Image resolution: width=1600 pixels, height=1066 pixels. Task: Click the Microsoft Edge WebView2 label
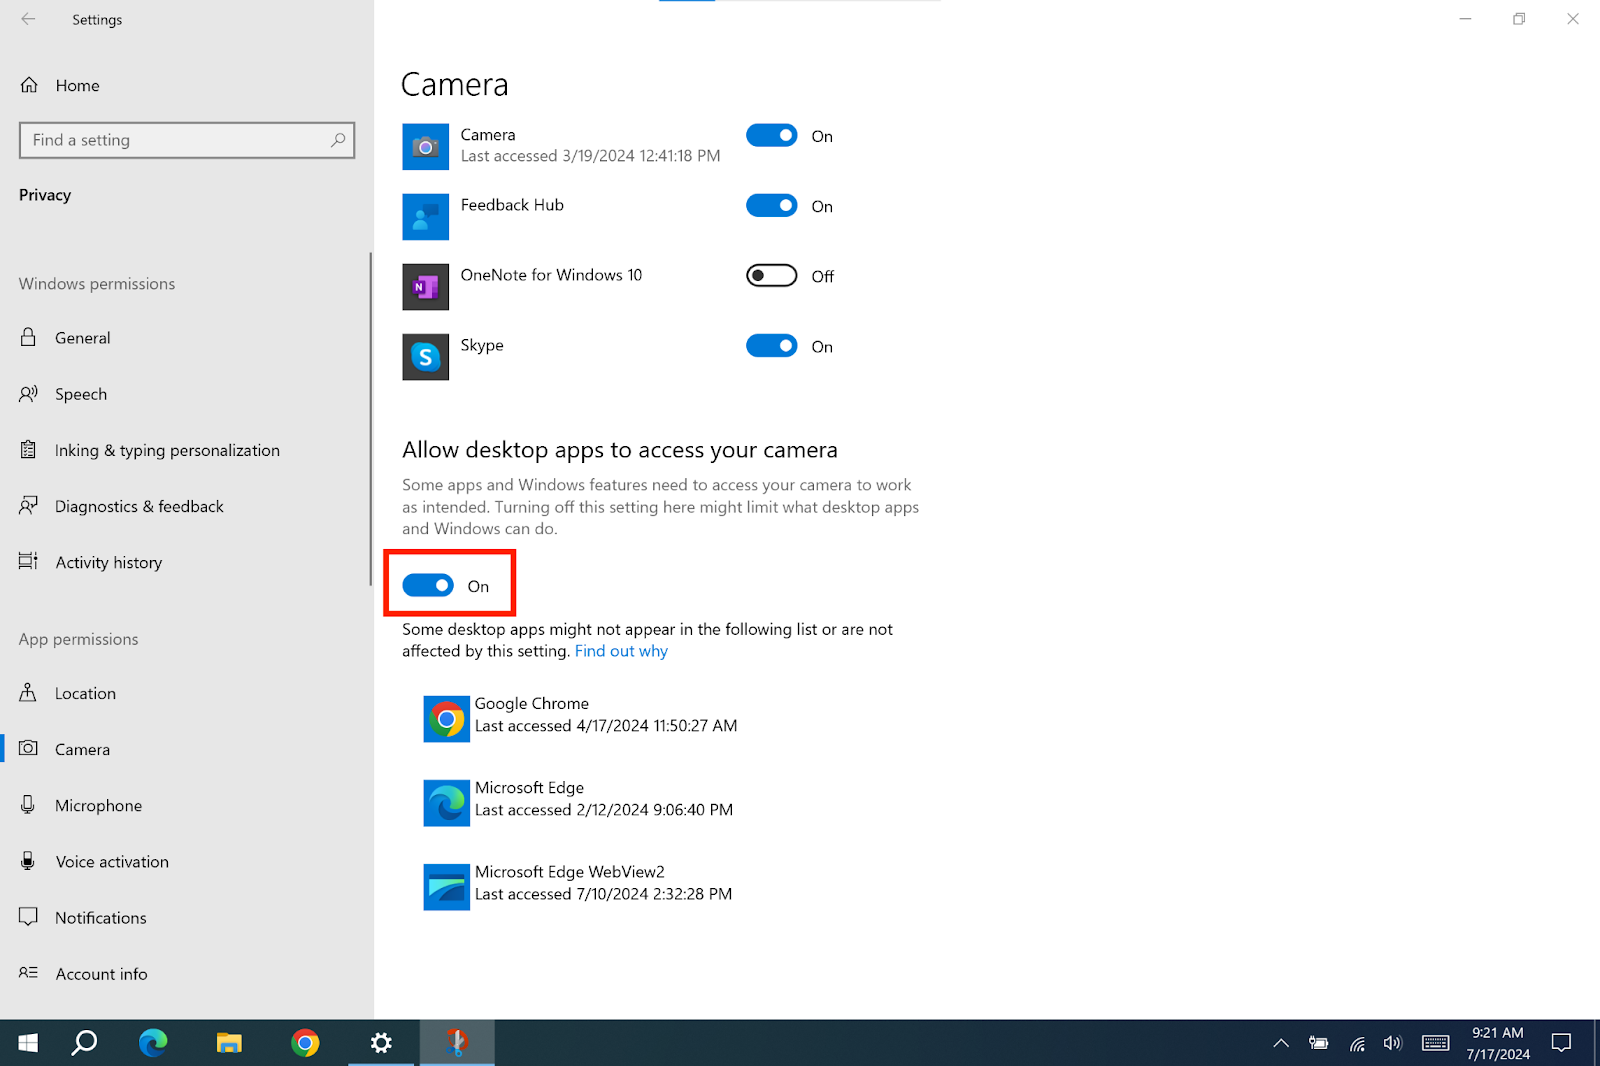(570, 872)
